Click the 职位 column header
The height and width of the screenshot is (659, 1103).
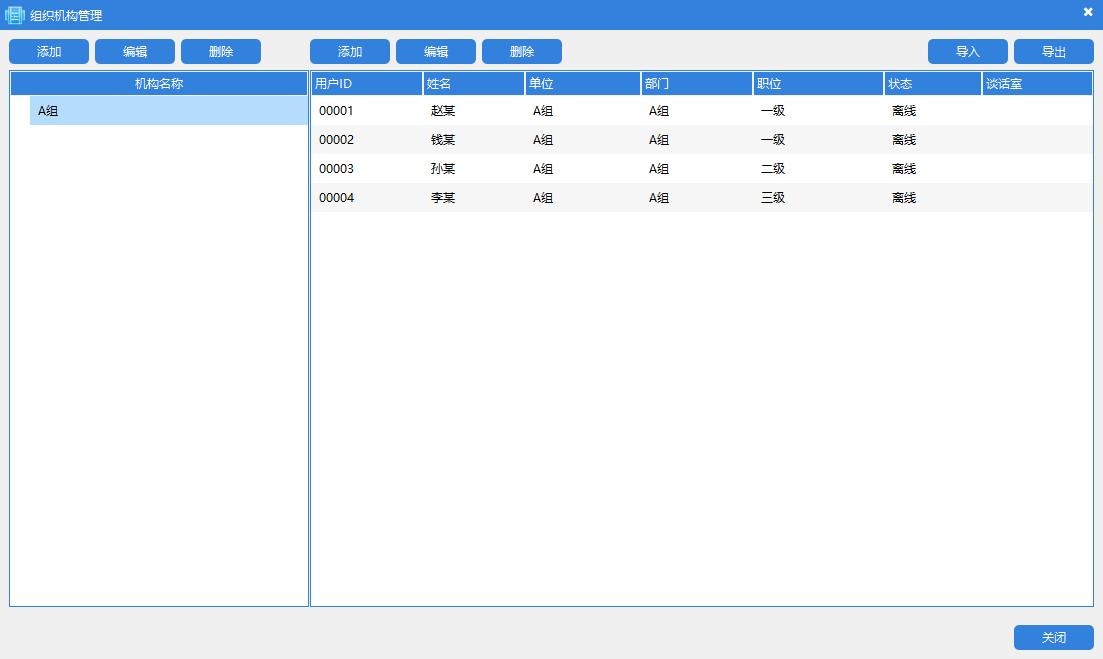[x=818, y=84]
